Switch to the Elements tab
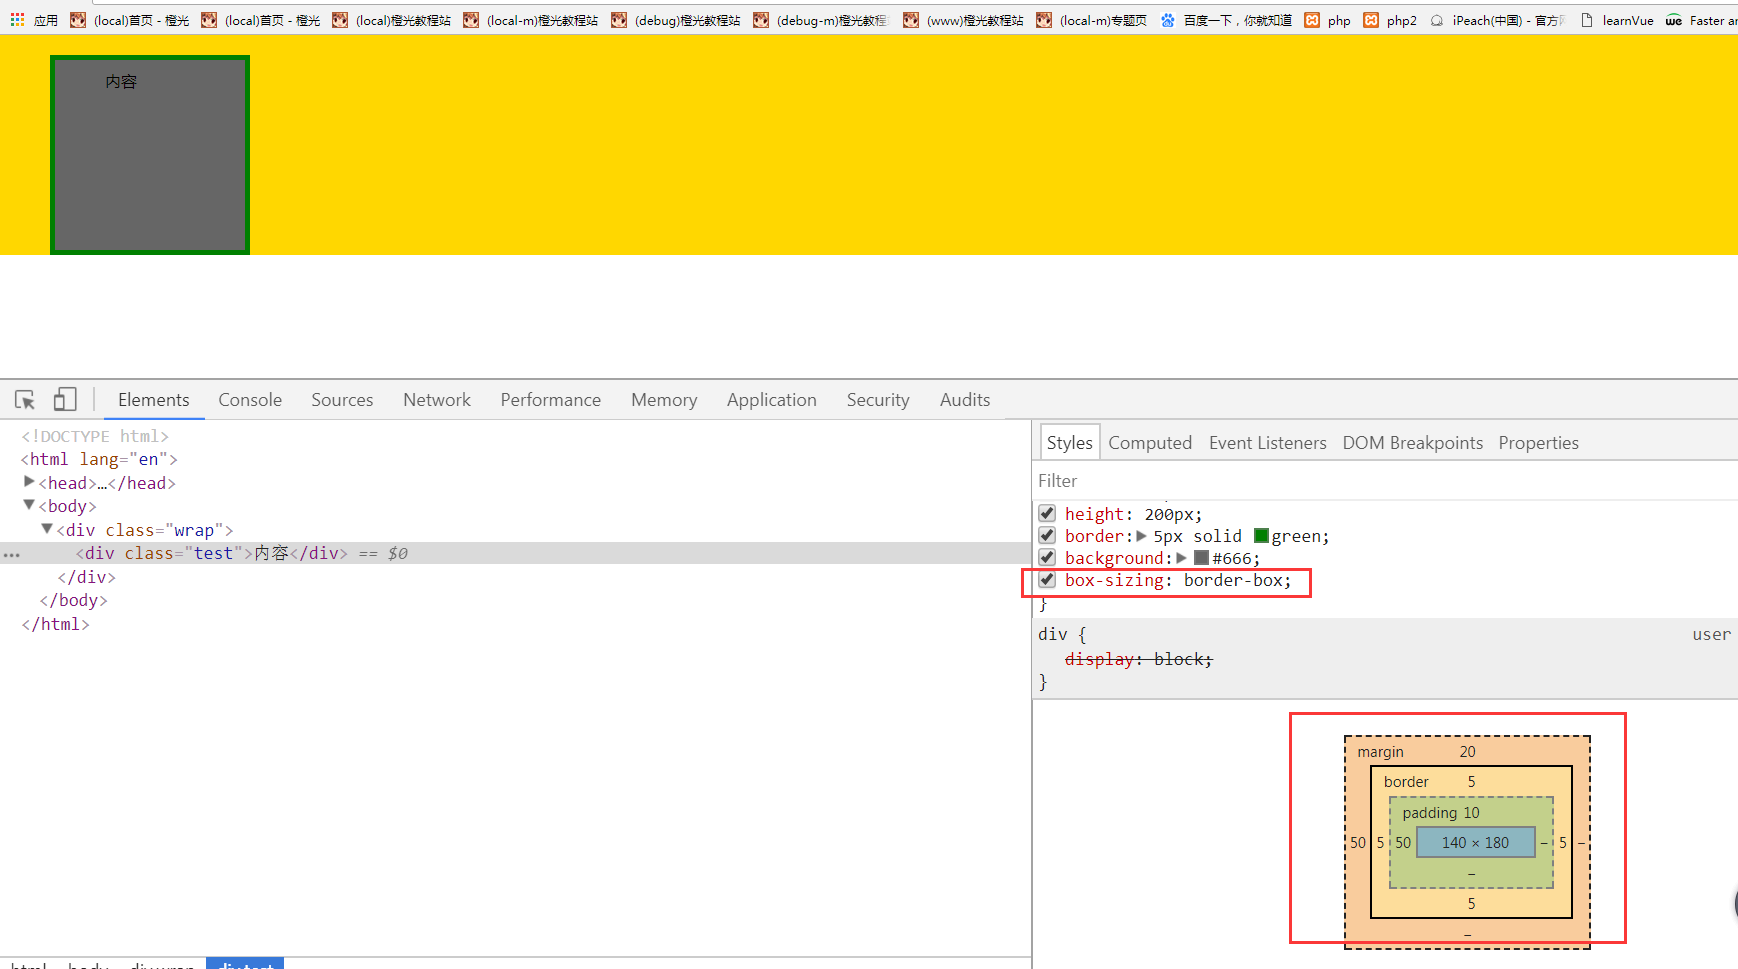Viewport: 1738px width, 969px height. (x=153, y=400)
